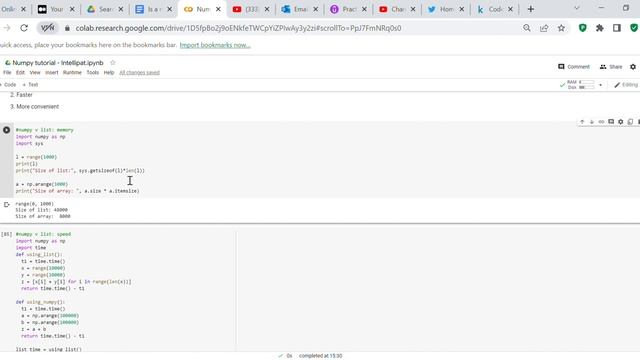Open the Extensions puzzle icon
The width and height of the screenshot is (640, 360).
pyautogui.click(x=600, y=28)
